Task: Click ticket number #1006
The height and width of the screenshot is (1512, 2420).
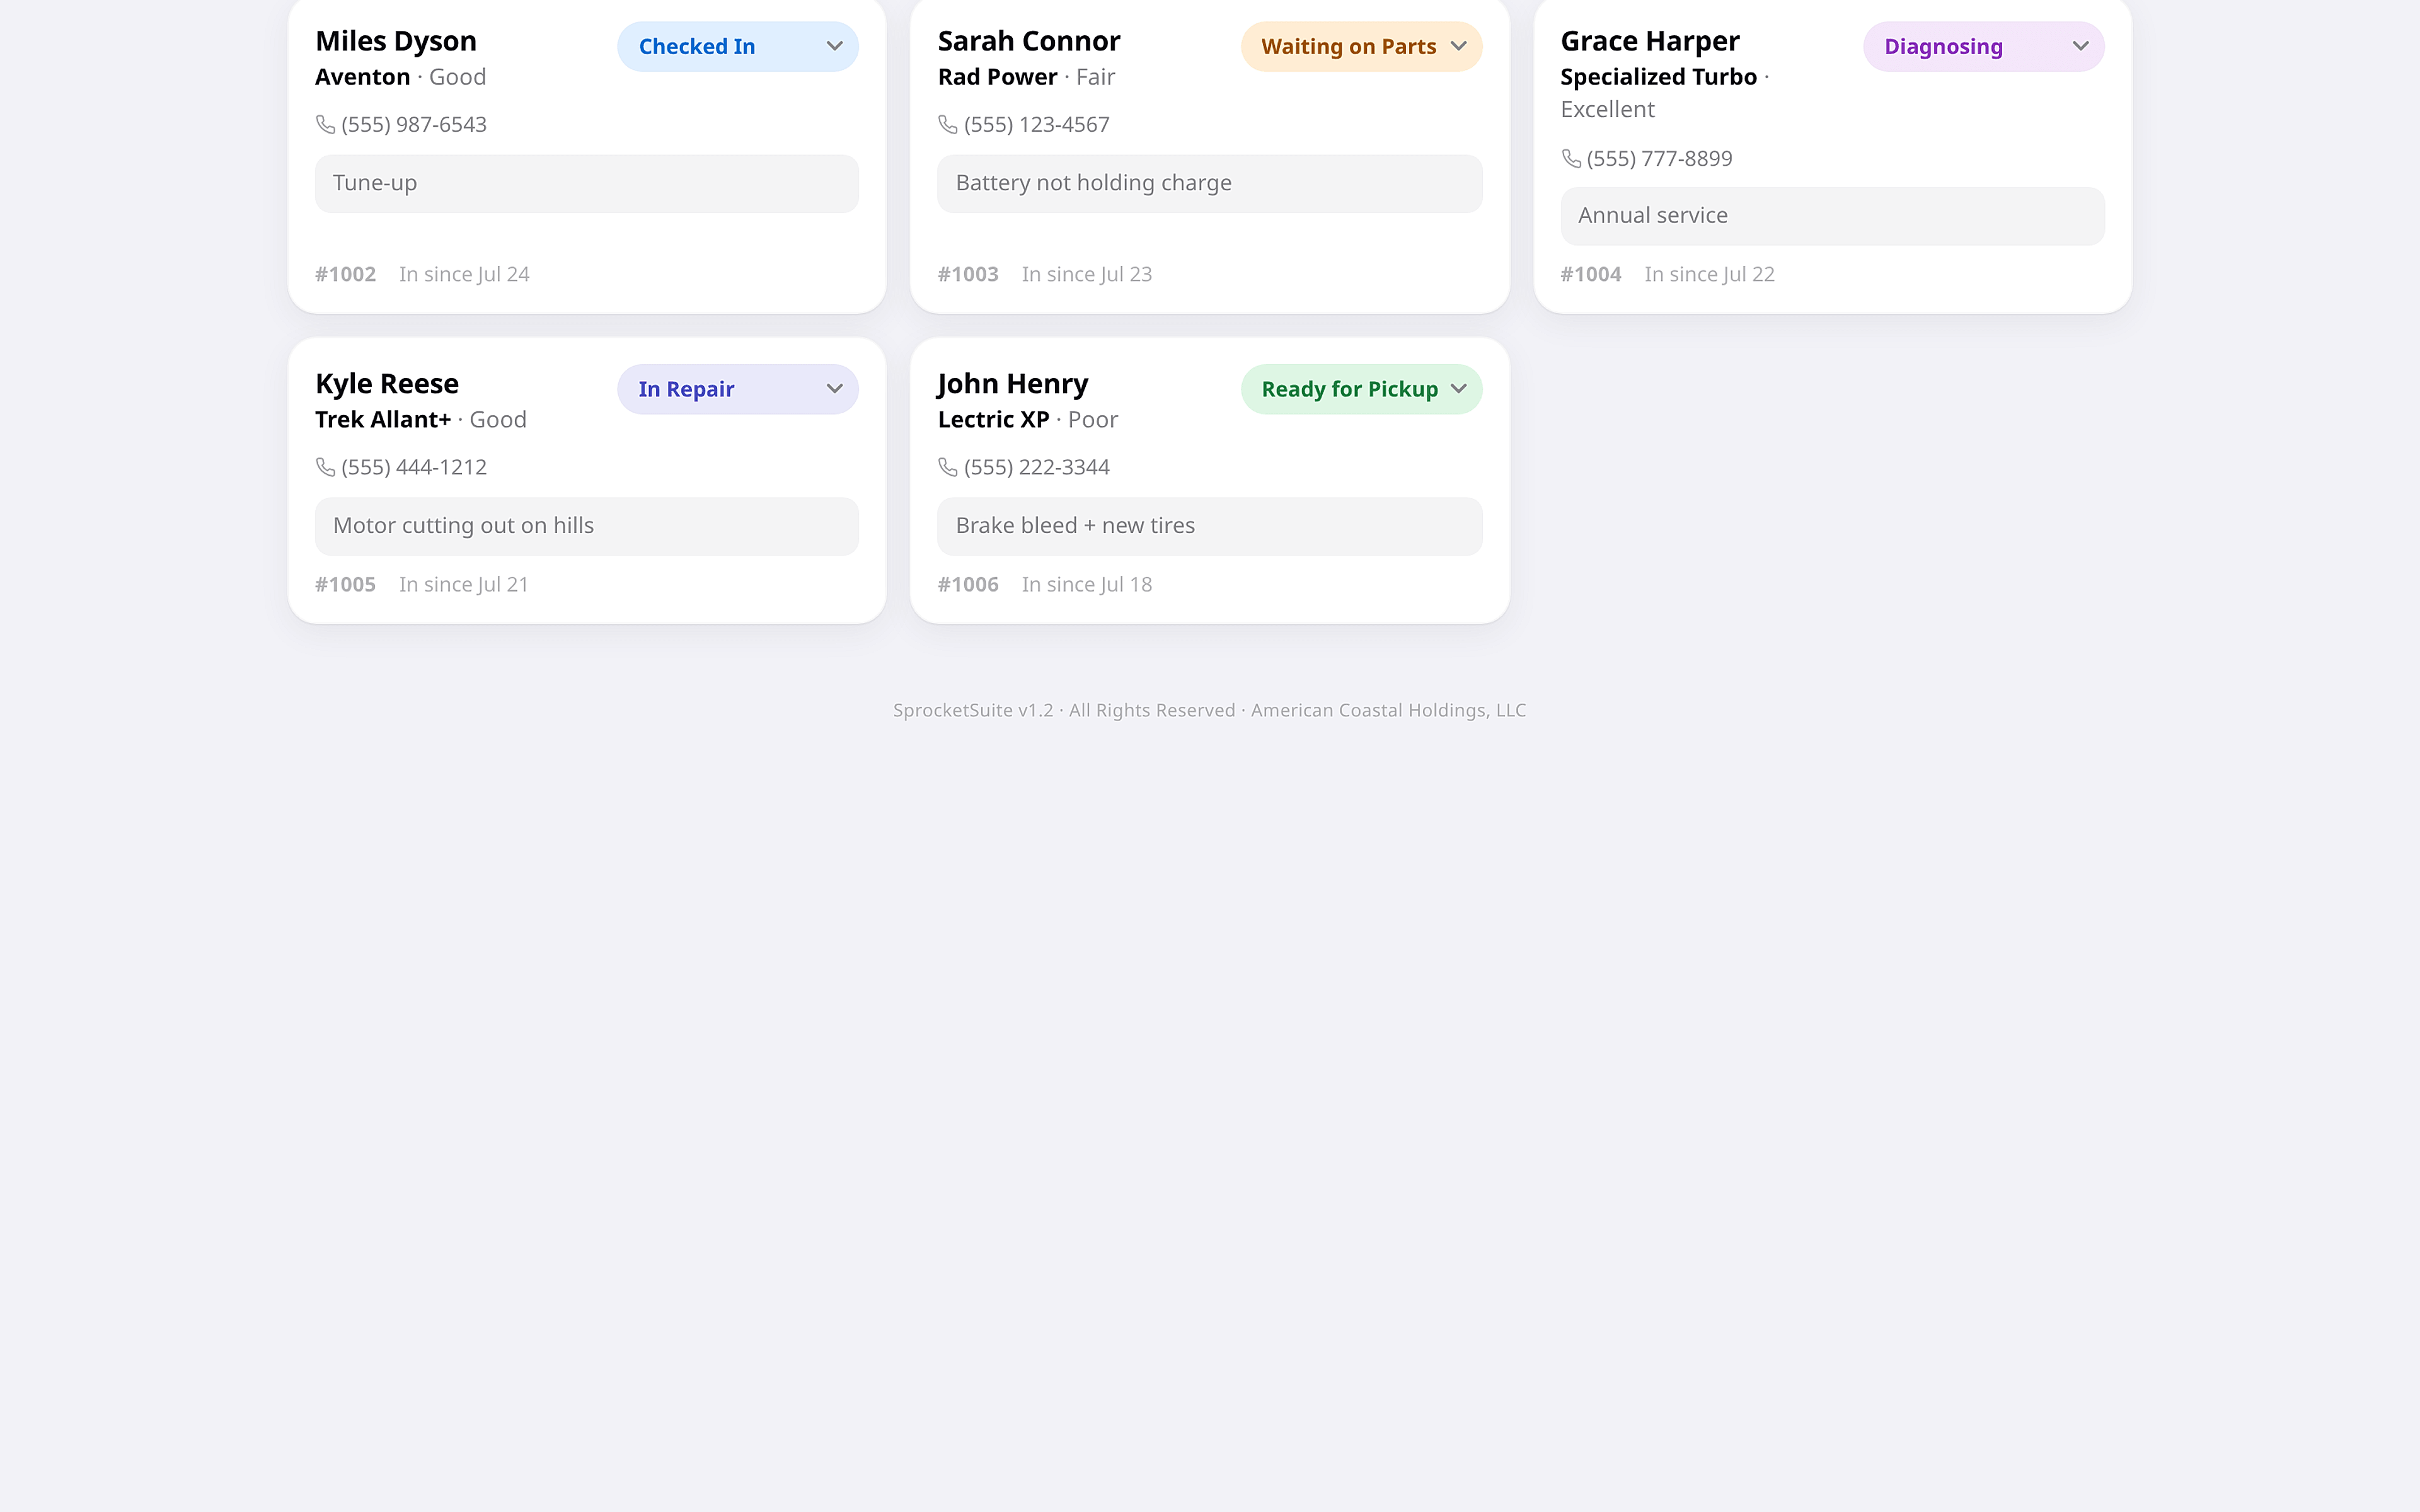Action: tap(968, 584)
